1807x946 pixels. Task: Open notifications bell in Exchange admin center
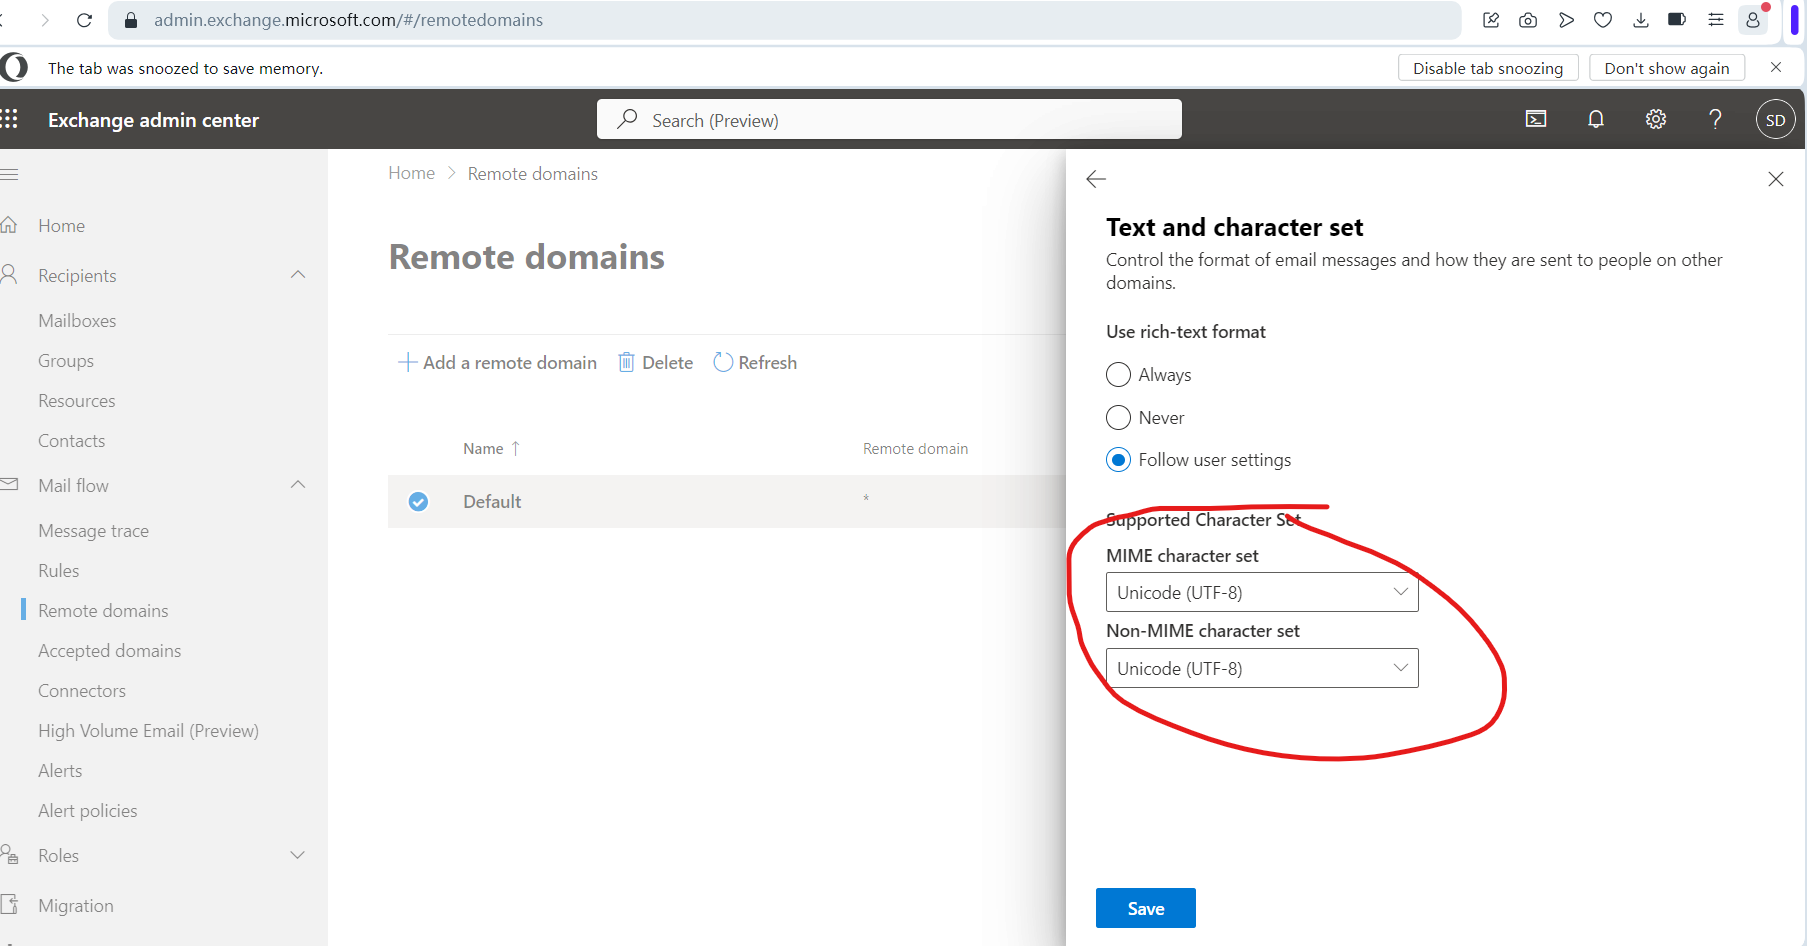(x=1596, y=119)
